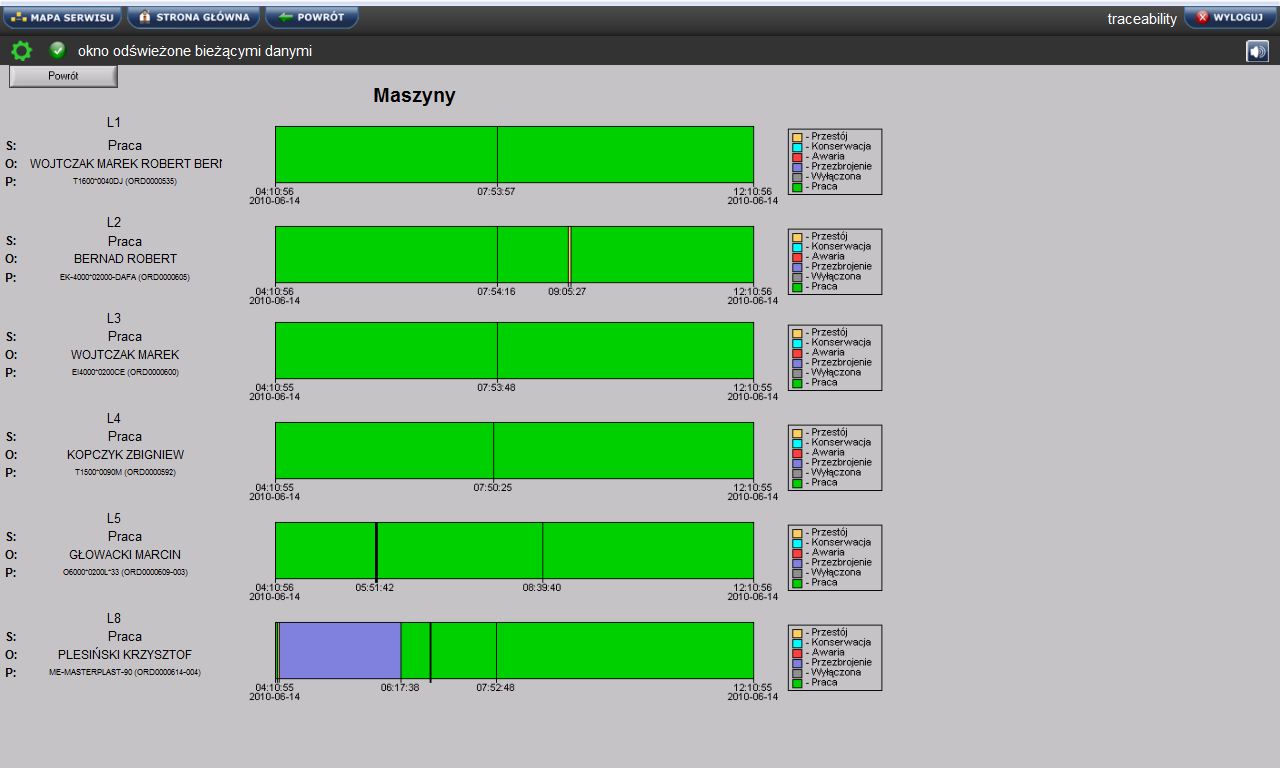Click the 05:51:42 marker on L5 timeline
Viewport: 1280px width, 768px height.
coord(376,550)
